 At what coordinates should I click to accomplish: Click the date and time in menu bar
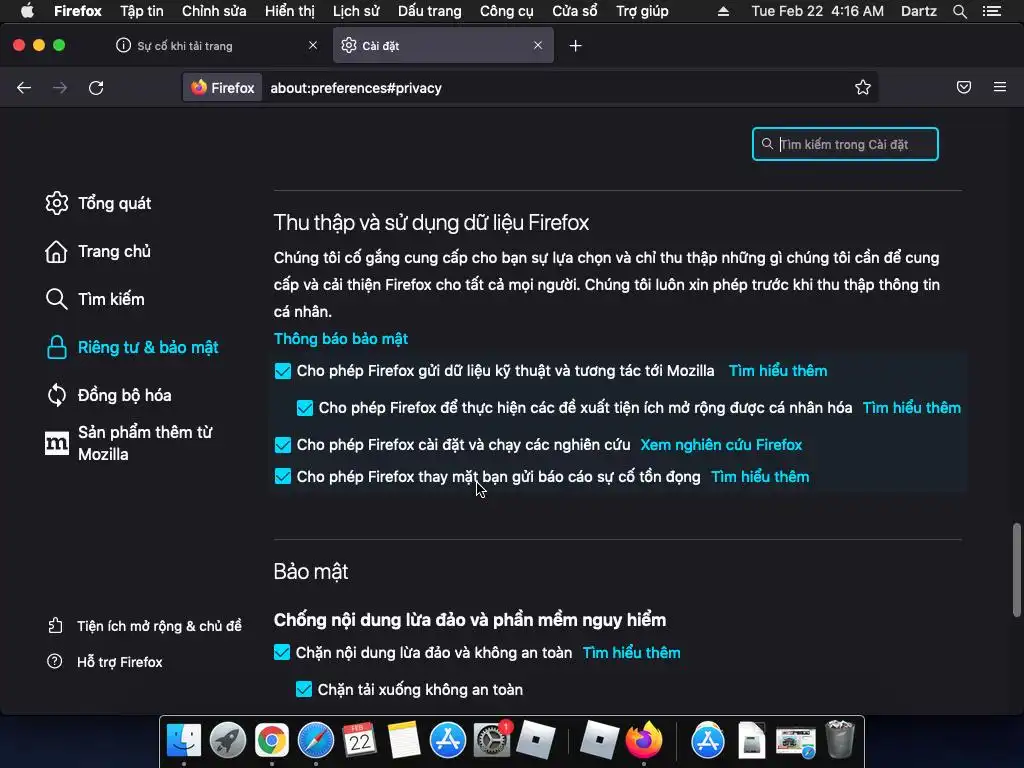(x=817, y=11)
